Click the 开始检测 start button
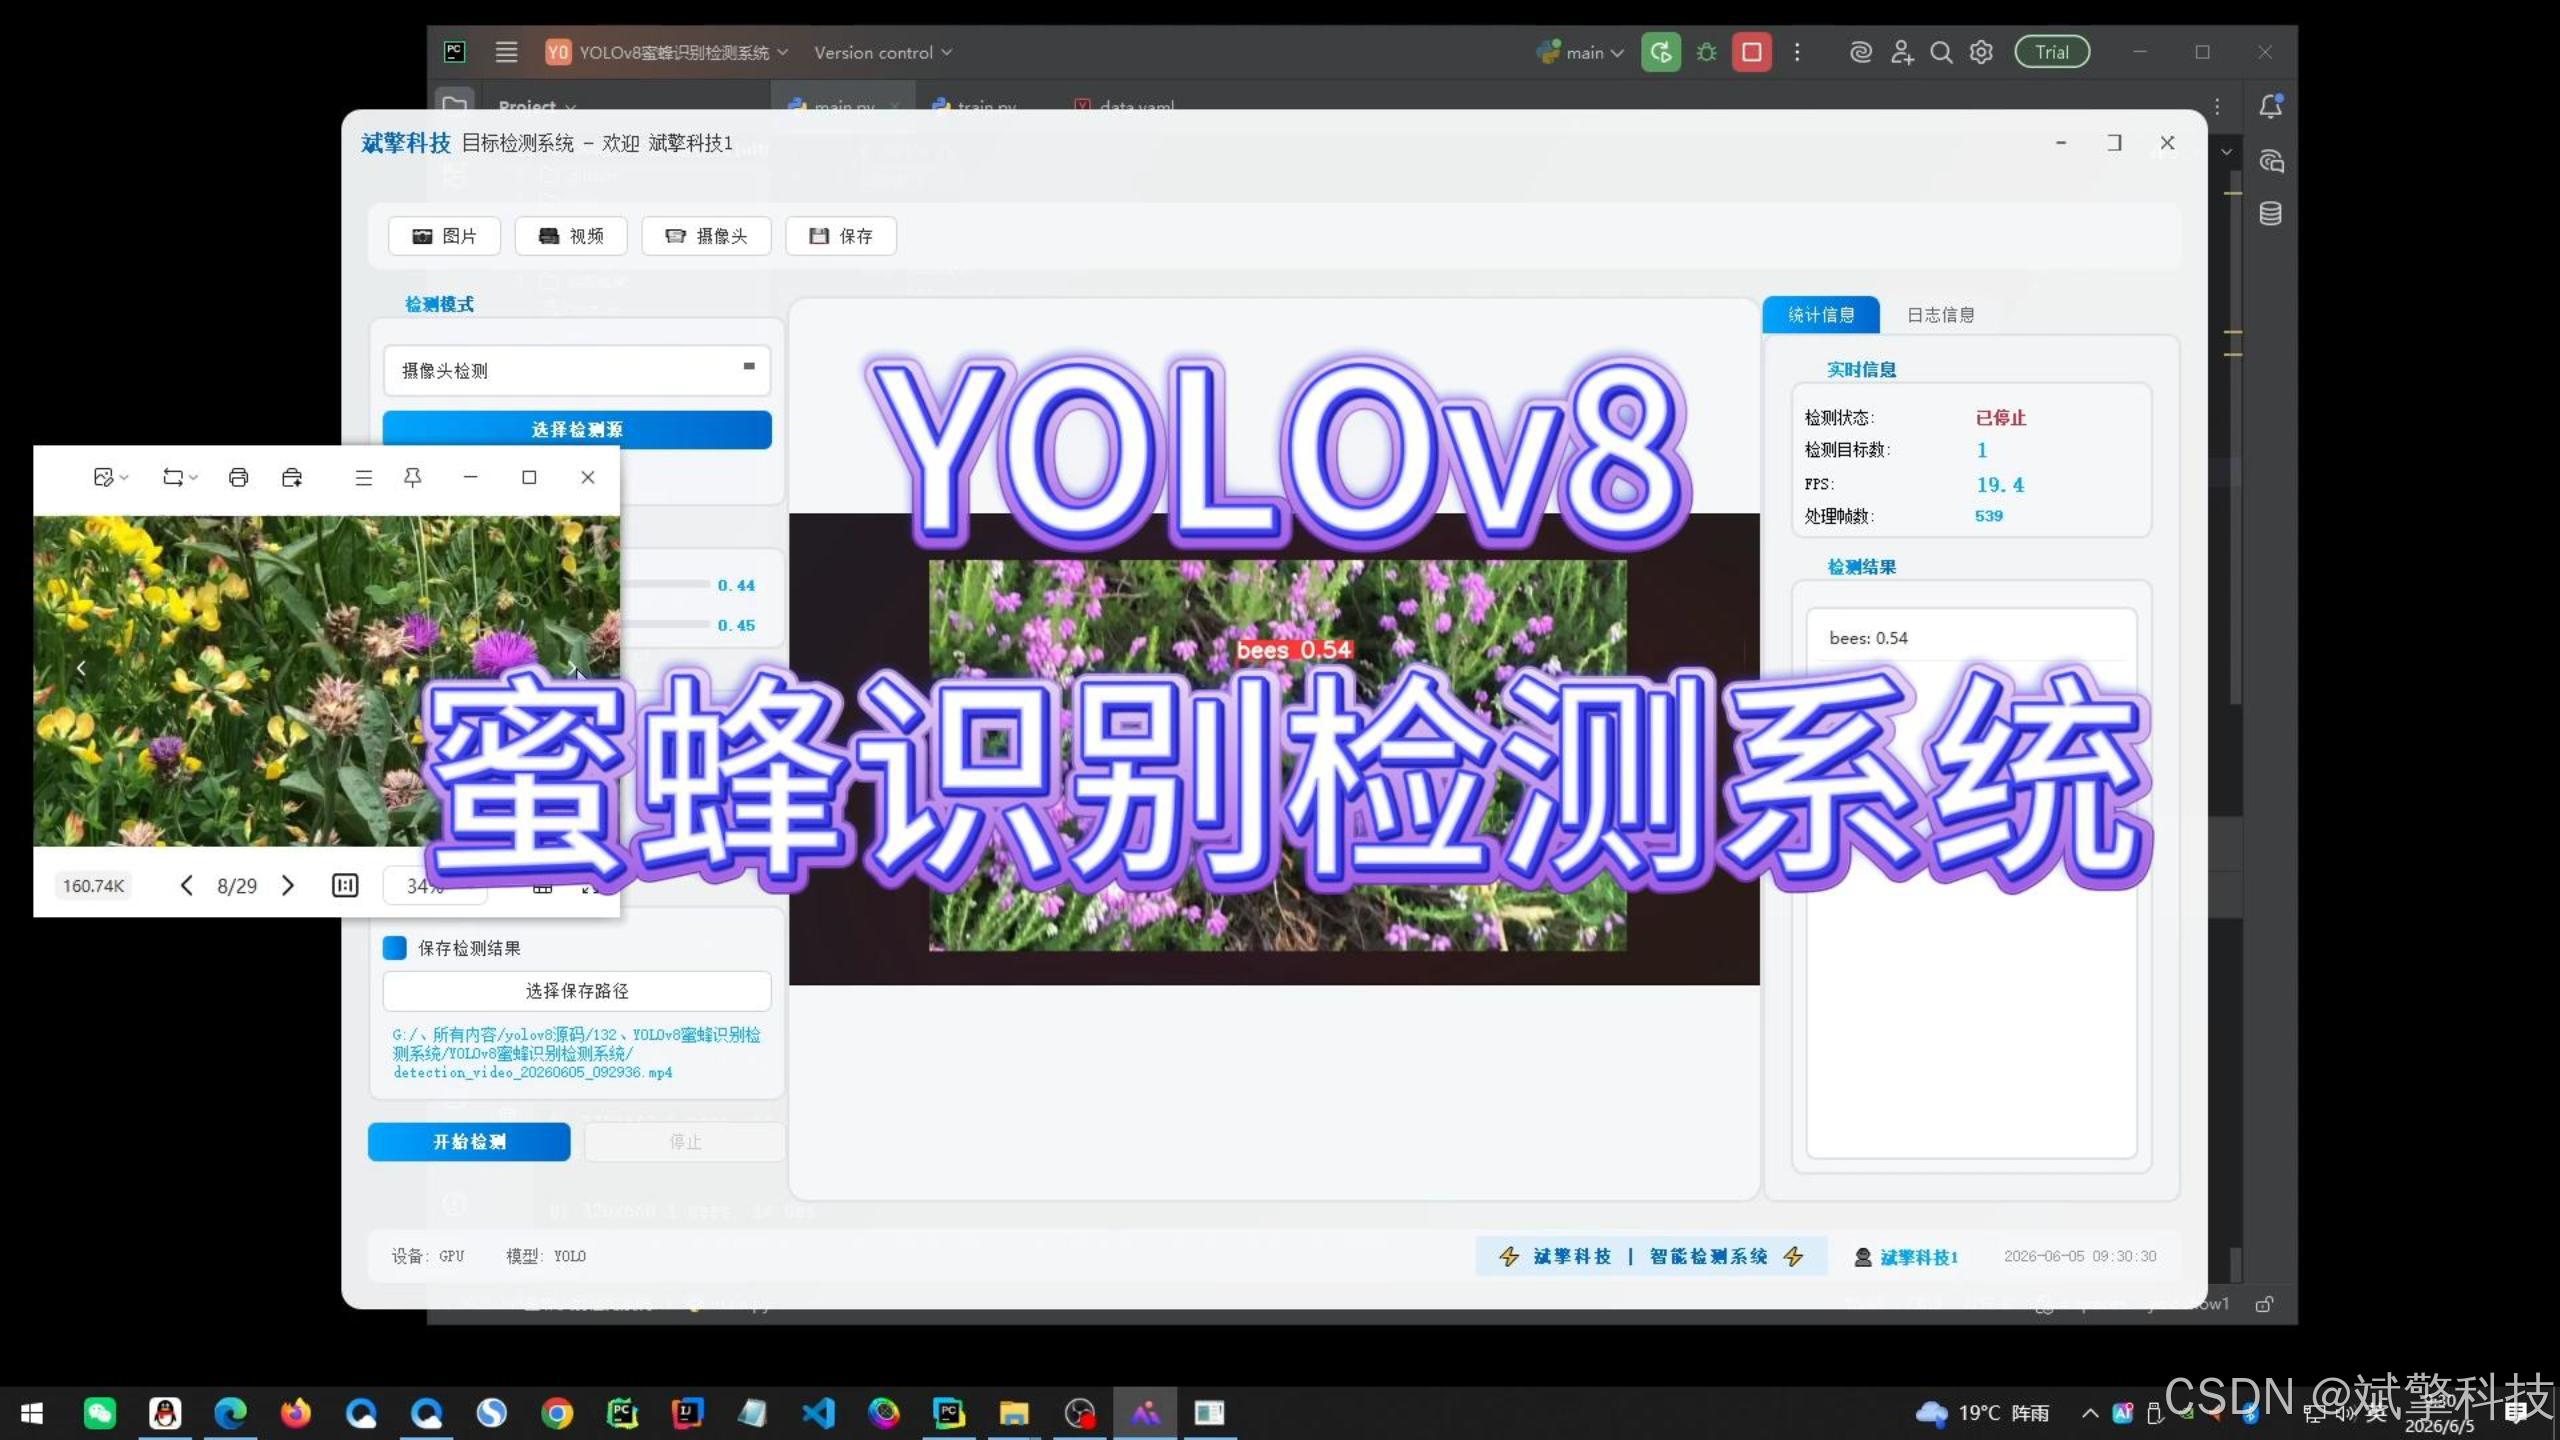2560x1440 pixels. click(469, 1142)
